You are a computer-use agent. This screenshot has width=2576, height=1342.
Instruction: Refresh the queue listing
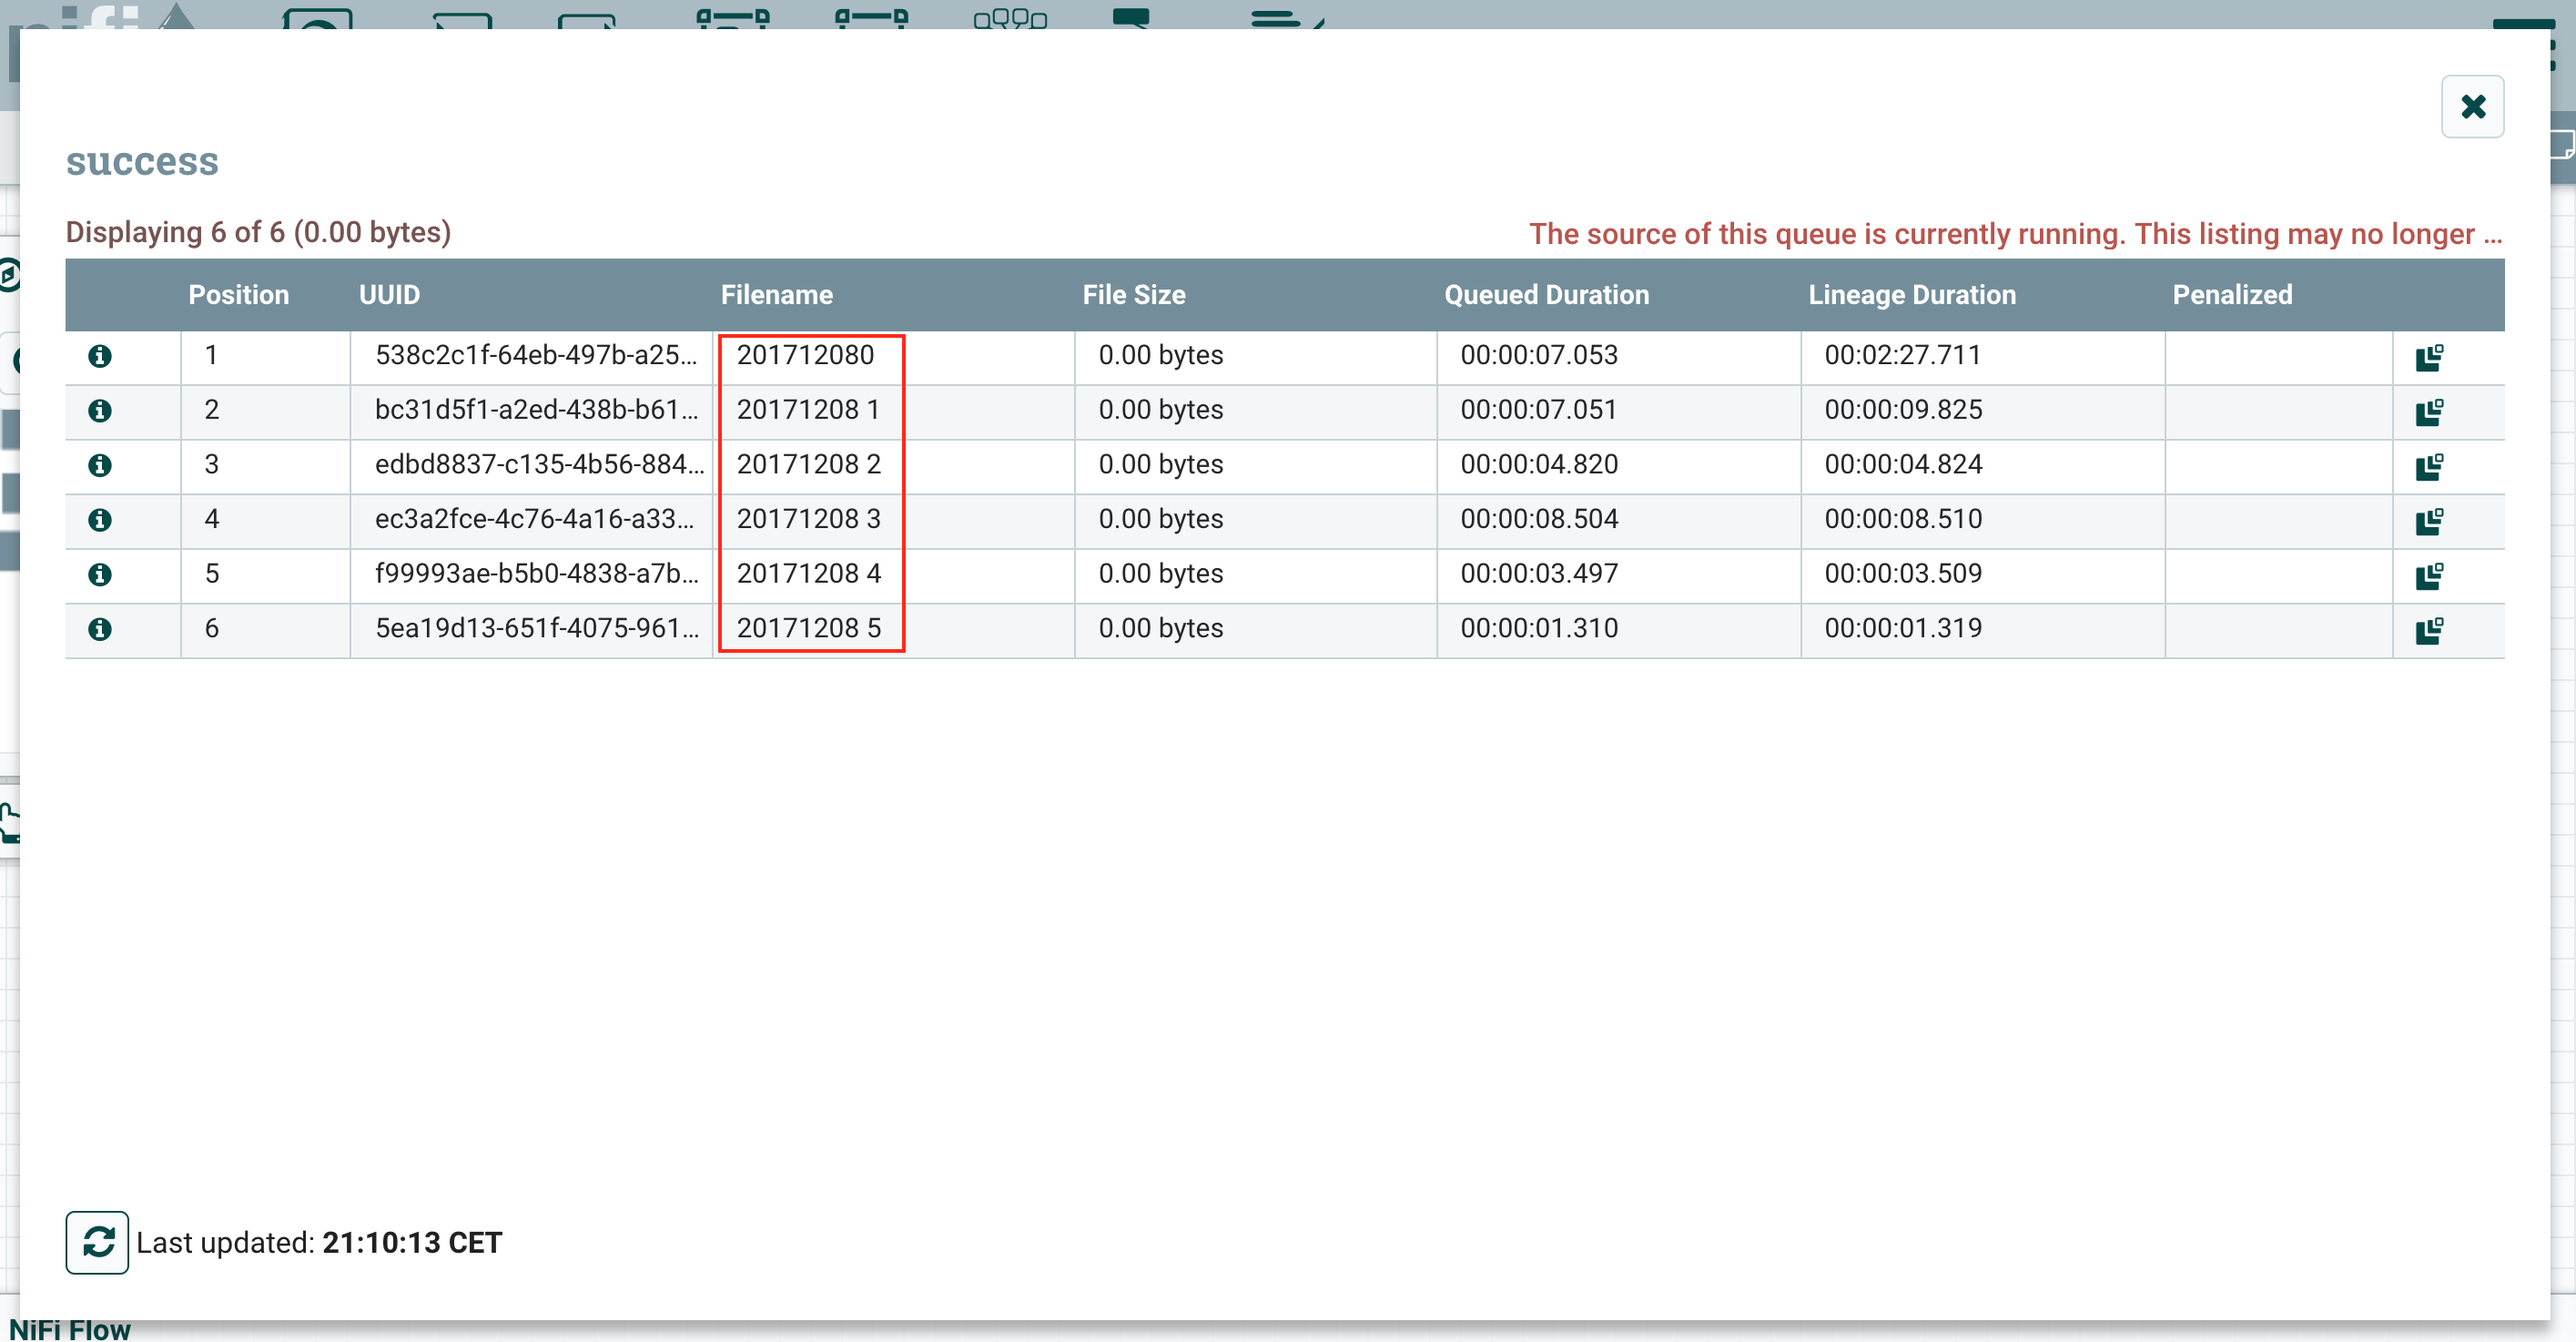click(97, 1242)
